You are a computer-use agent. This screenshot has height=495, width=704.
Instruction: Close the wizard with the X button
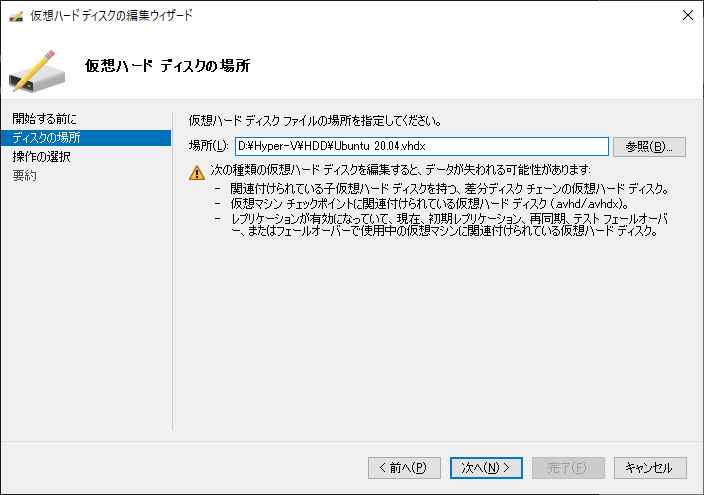pos(687,15)
